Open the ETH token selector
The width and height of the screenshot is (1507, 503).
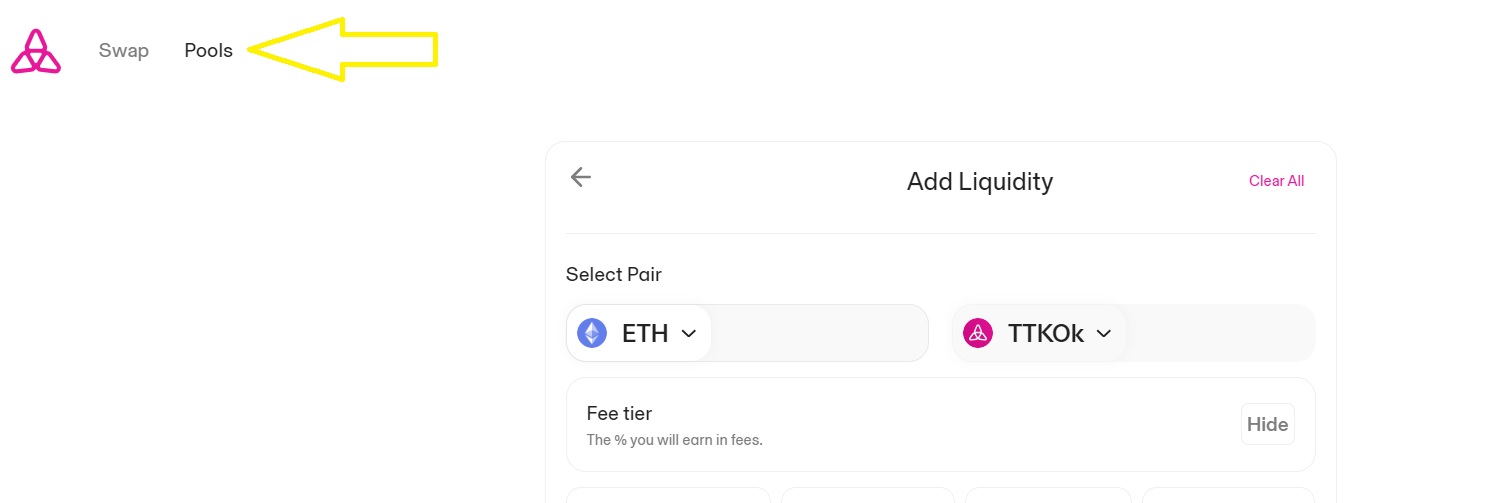639,333
